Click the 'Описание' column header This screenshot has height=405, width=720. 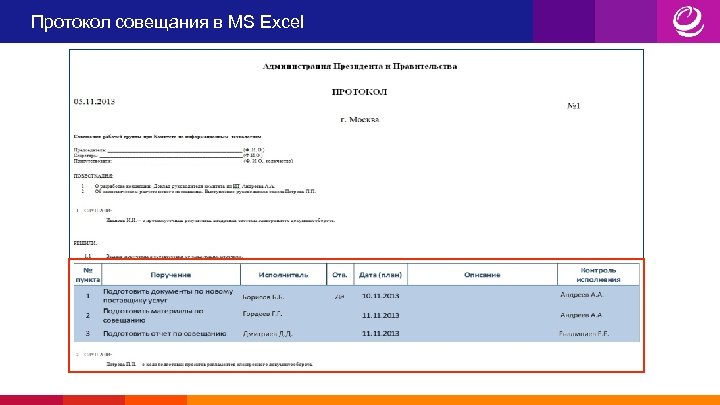pos(482,275)
